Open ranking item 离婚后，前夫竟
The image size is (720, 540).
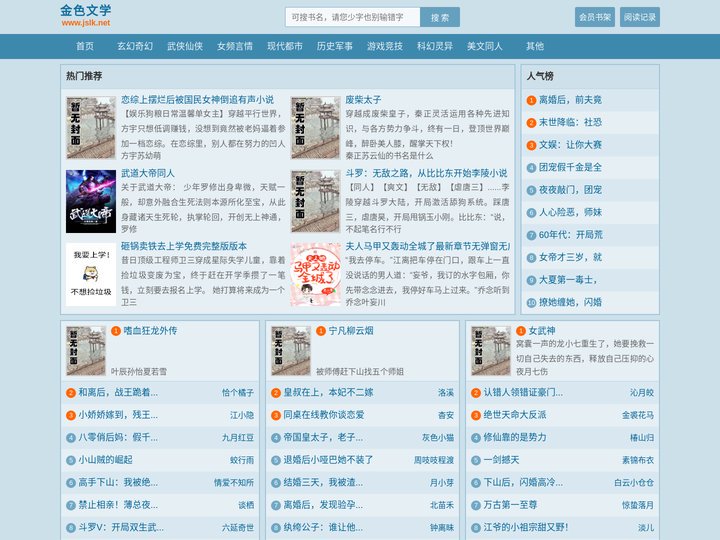pyautogui.click(x=570, y=100)
